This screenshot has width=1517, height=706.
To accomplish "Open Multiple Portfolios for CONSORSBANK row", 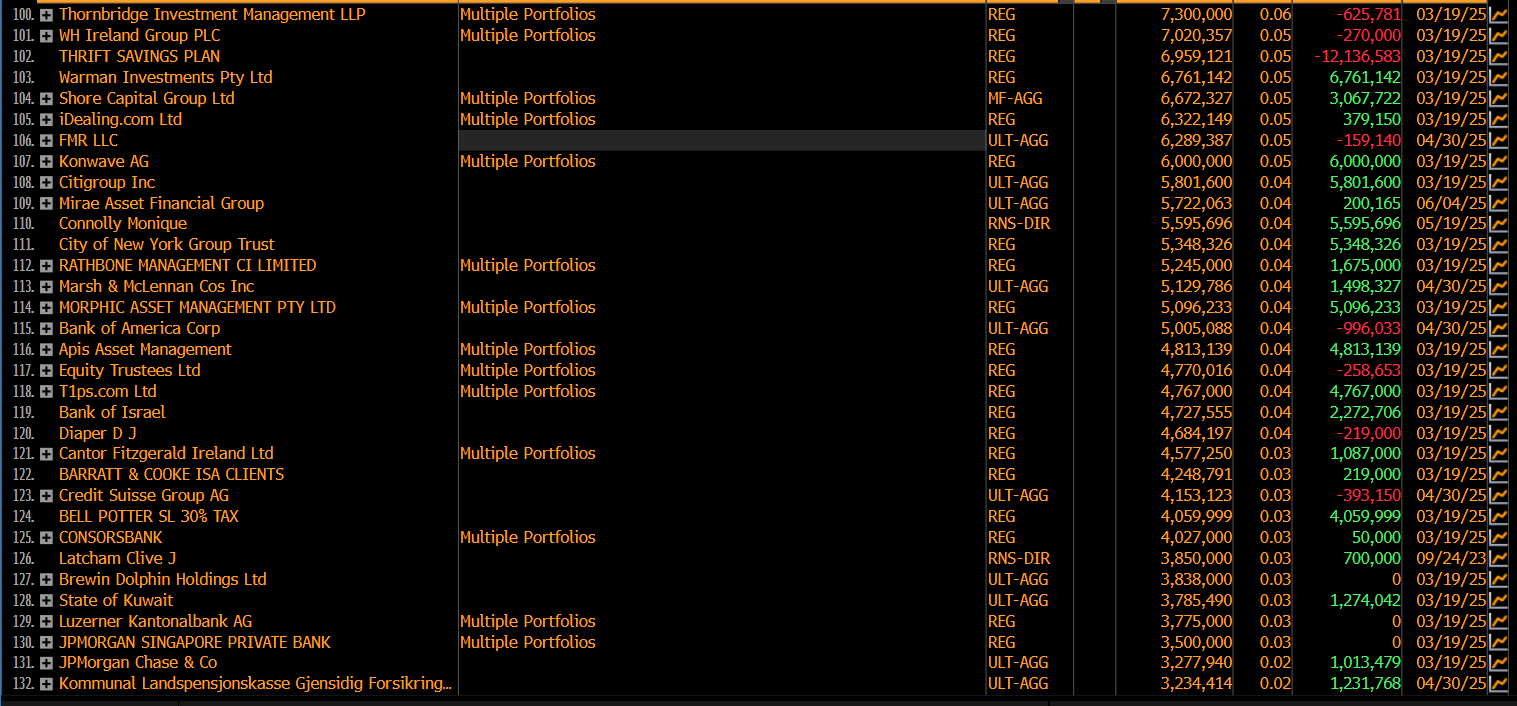I will click(x=527, y=537).
